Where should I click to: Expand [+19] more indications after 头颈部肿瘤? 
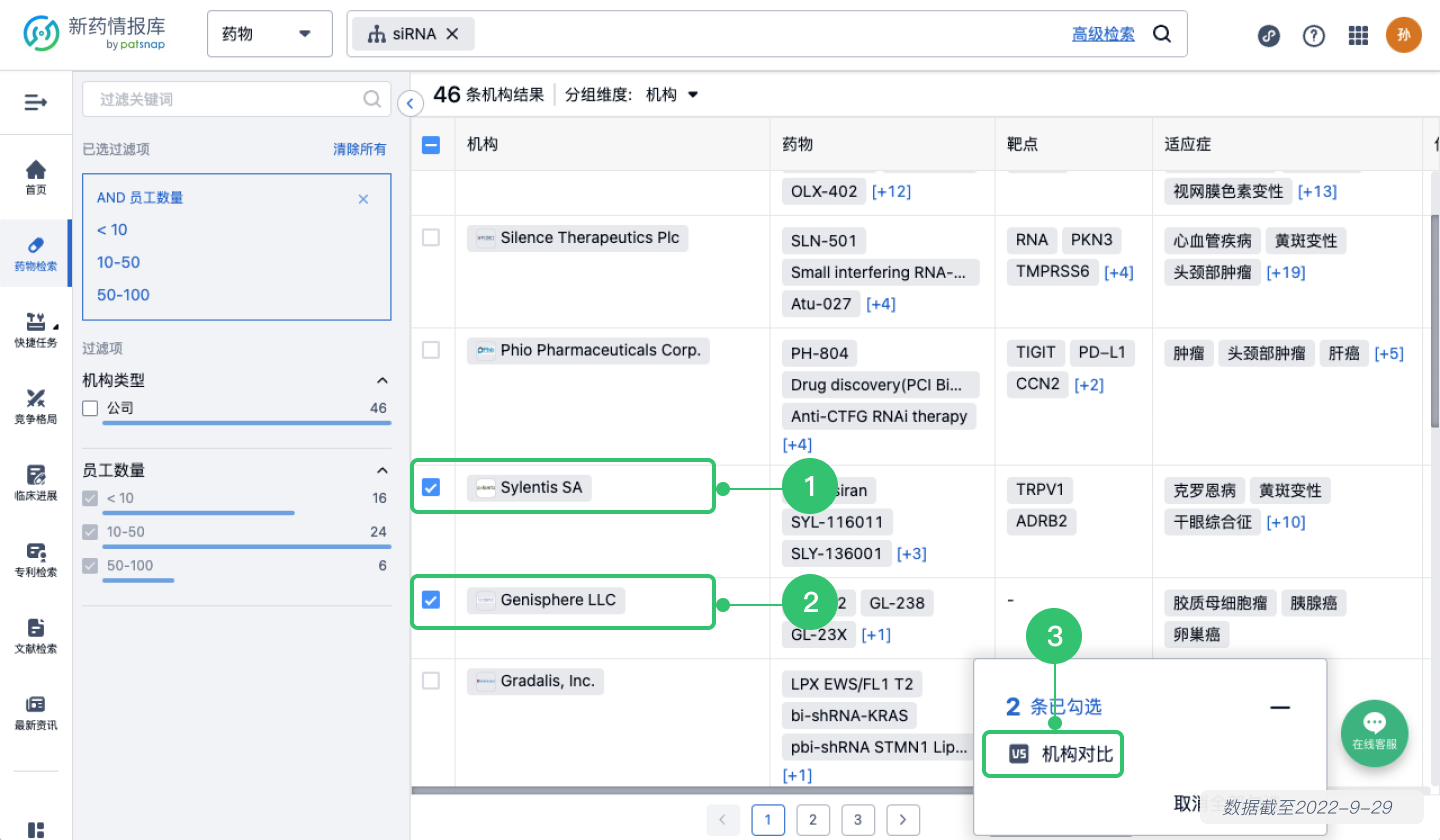pos(1285,272)
